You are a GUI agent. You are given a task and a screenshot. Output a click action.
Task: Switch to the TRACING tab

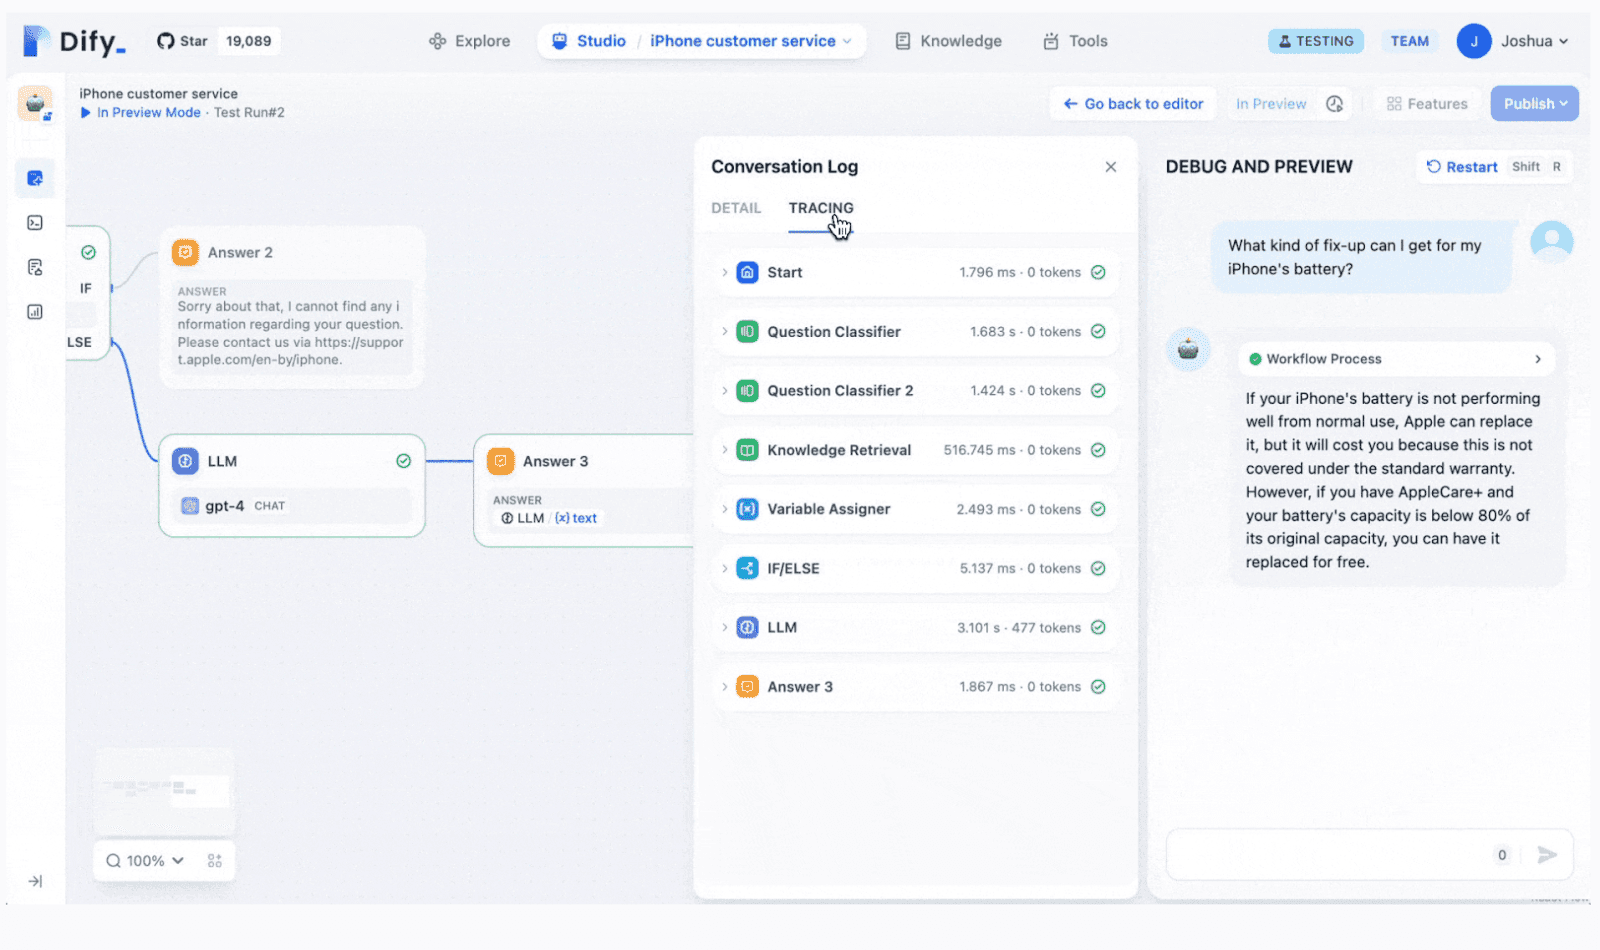pyautogui.click(x=821, y=208)
